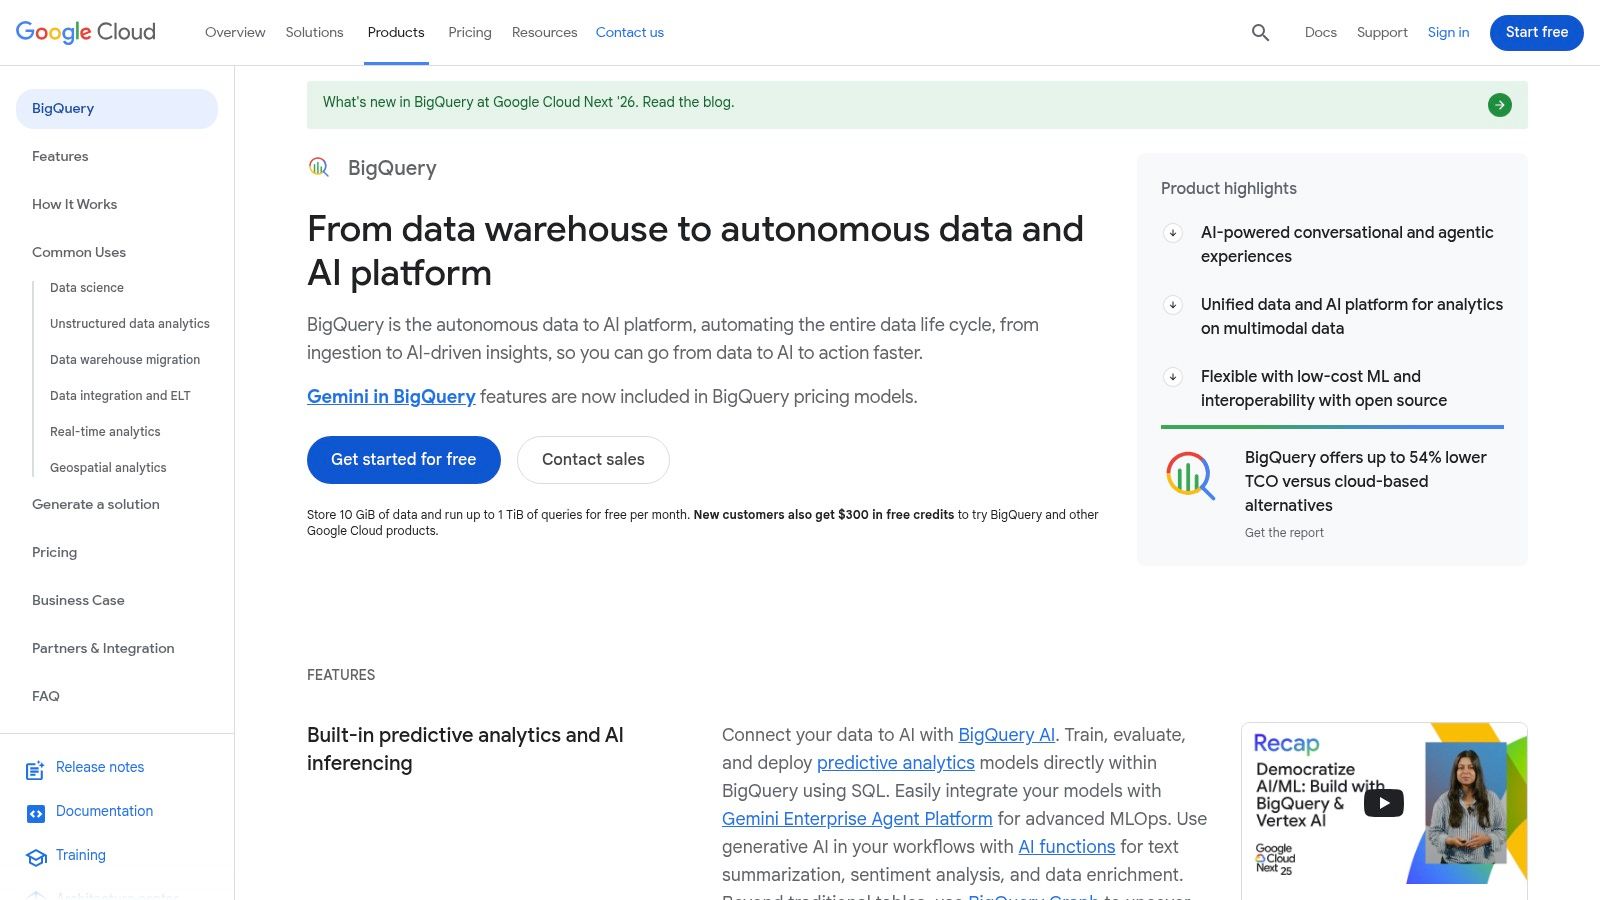1600x900 pixels.
Task: Click the Release notes icon
Action: click(x=35, y=770)
